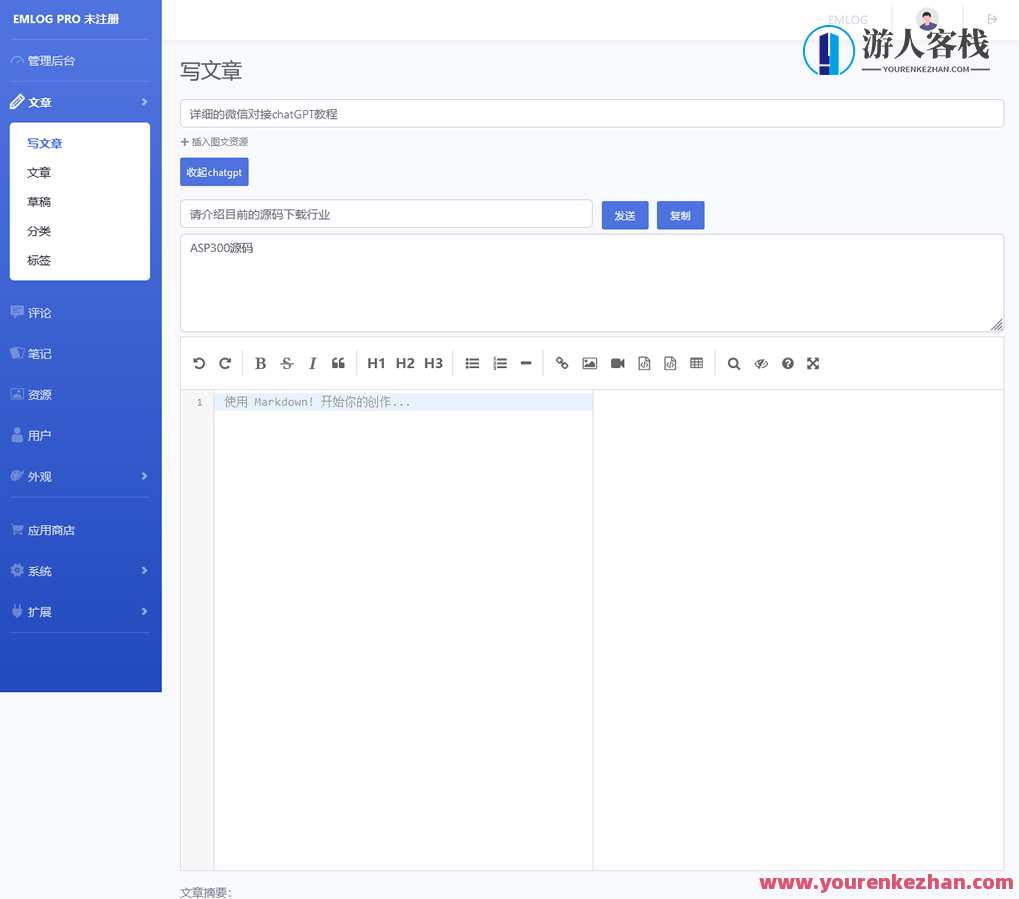Insert a video
This screenshot has height=899, width=1019.
pyautogui.click(x=617, y=363)
